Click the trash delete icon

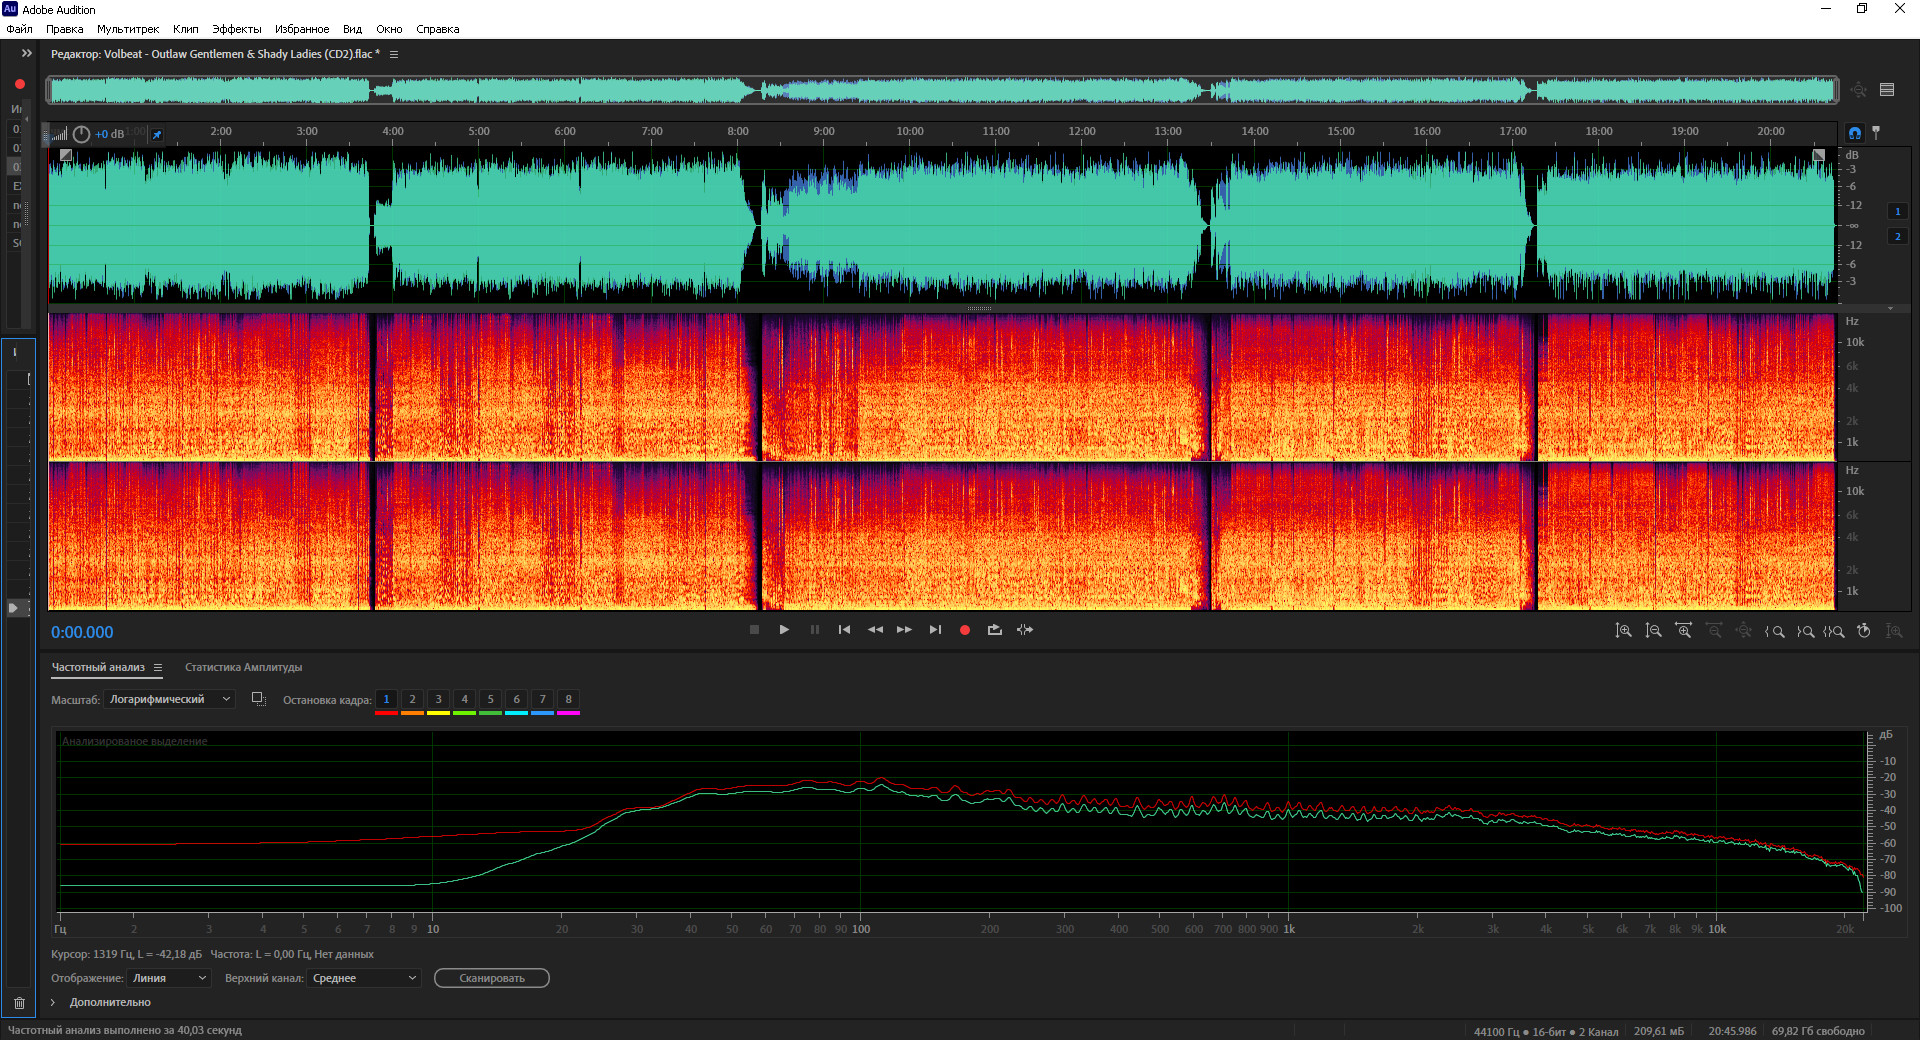tap(19, 1003)
